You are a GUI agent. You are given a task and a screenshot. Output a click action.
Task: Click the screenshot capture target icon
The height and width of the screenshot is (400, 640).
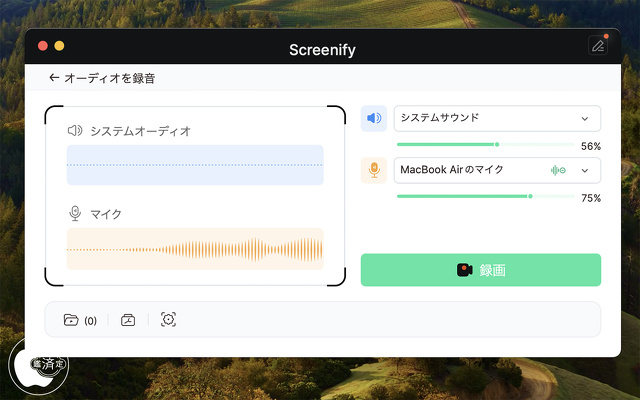(168, 320)
